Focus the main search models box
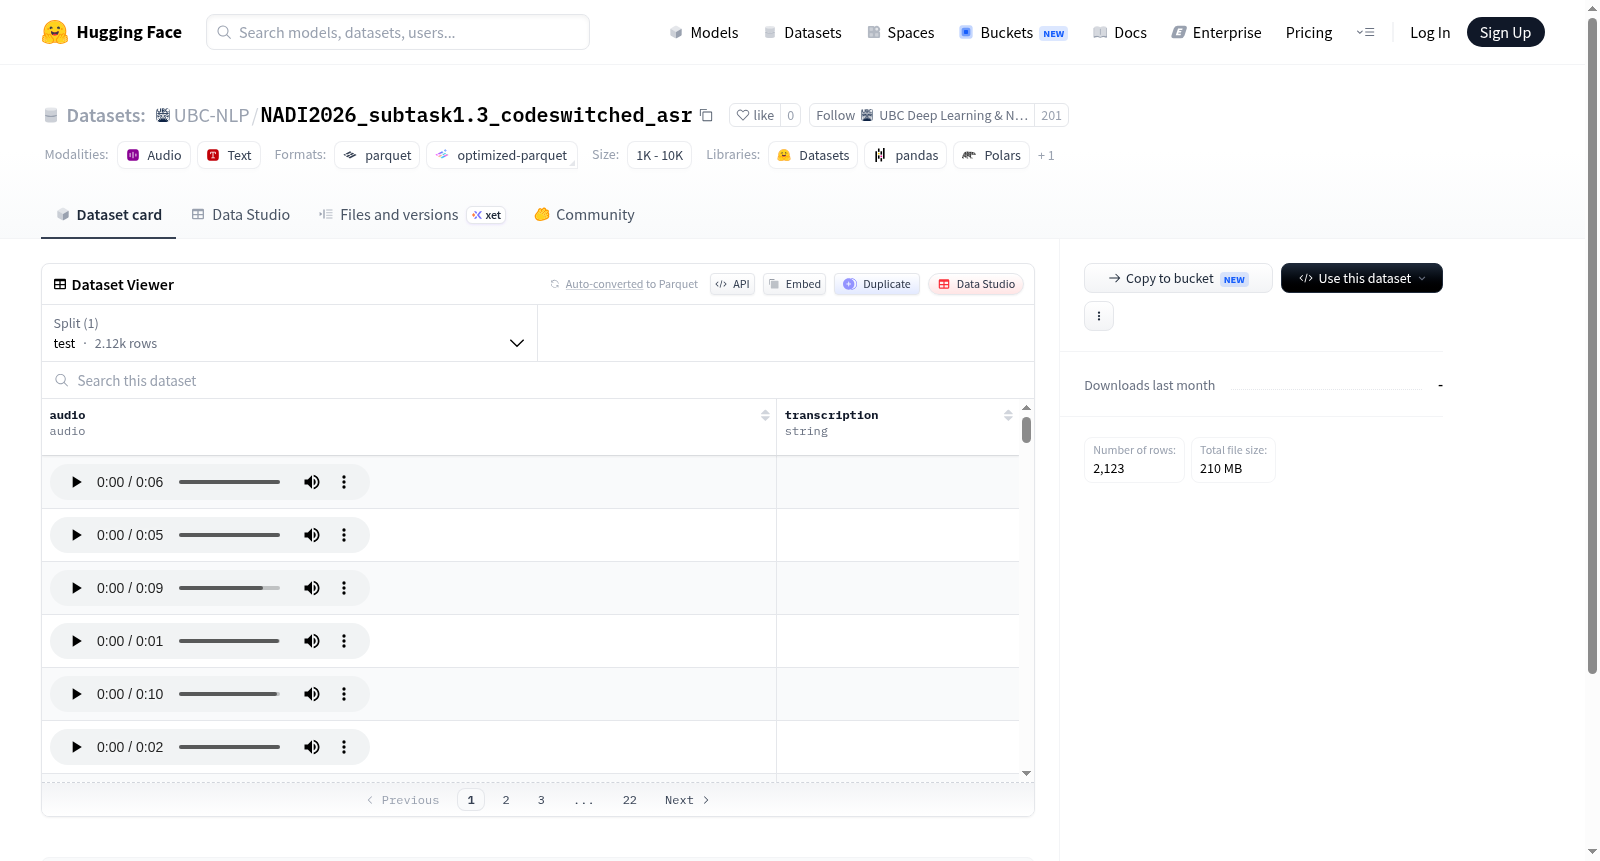Image resolution: width=1600 pixels, height=861 pixels. [398, 32]
